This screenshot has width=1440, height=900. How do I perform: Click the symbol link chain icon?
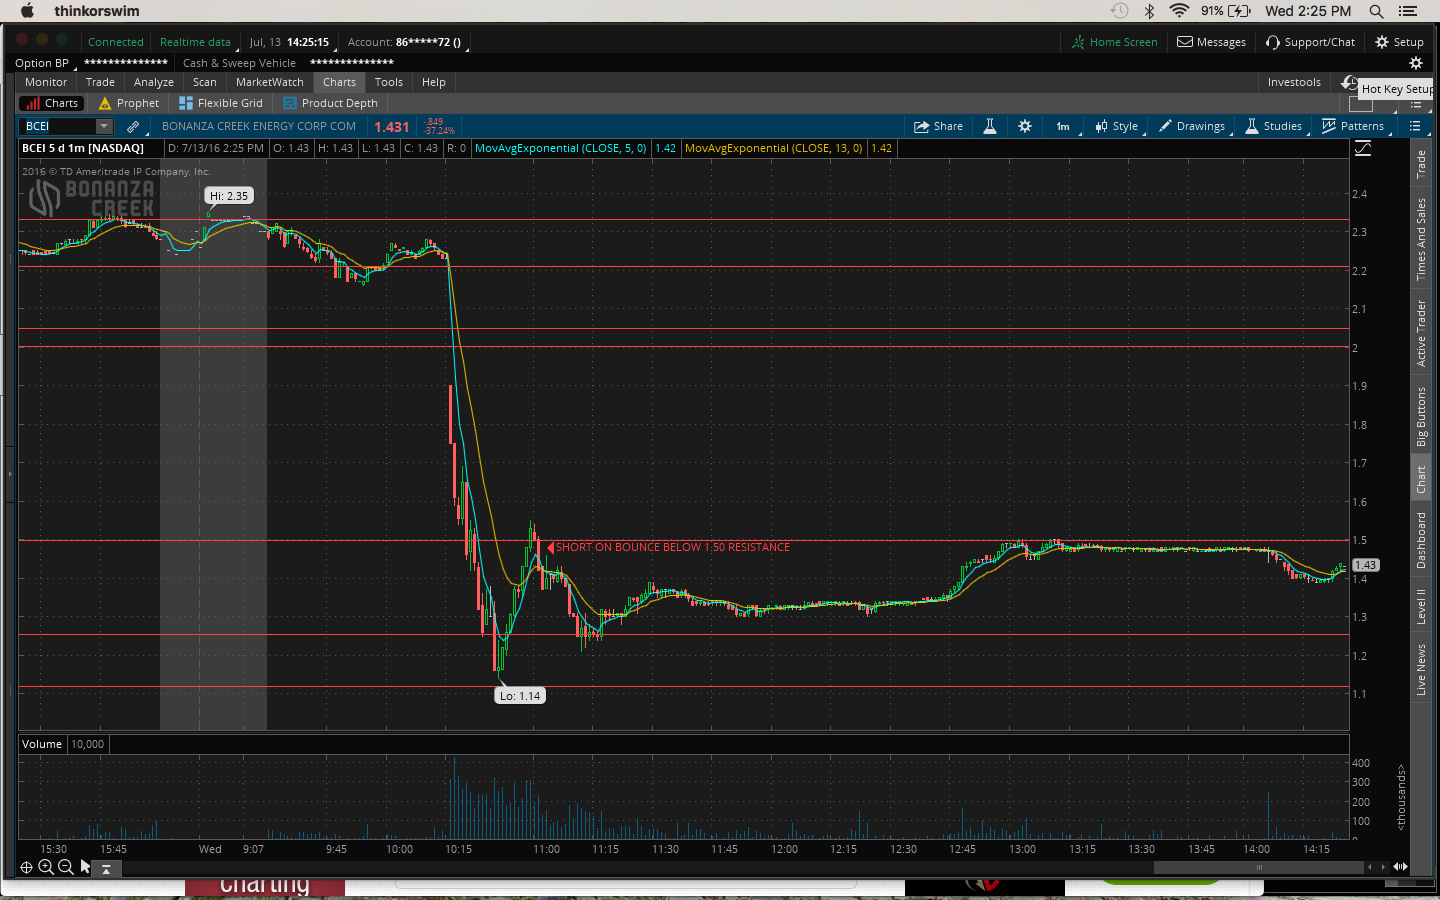coord(133,126)
